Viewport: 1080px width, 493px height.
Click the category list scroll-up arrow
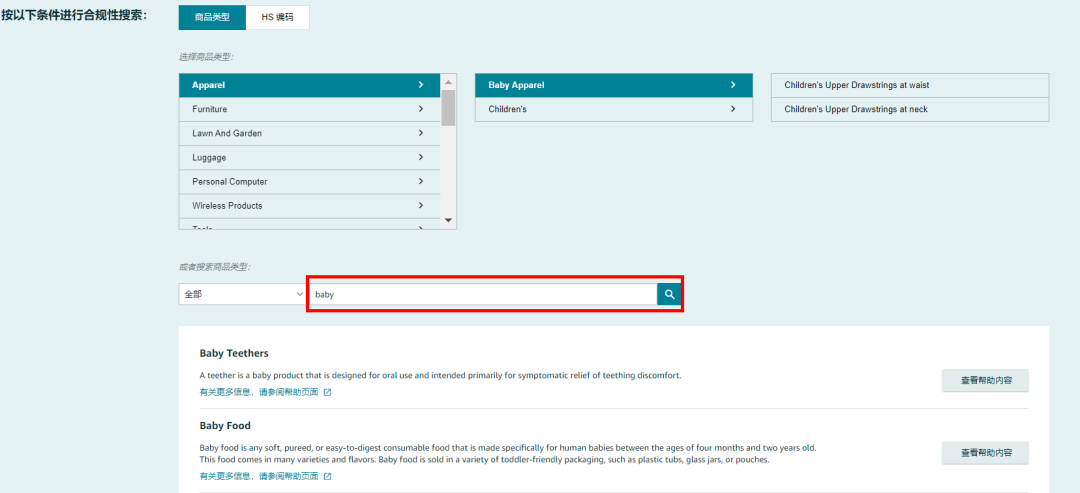pos(448,82)
